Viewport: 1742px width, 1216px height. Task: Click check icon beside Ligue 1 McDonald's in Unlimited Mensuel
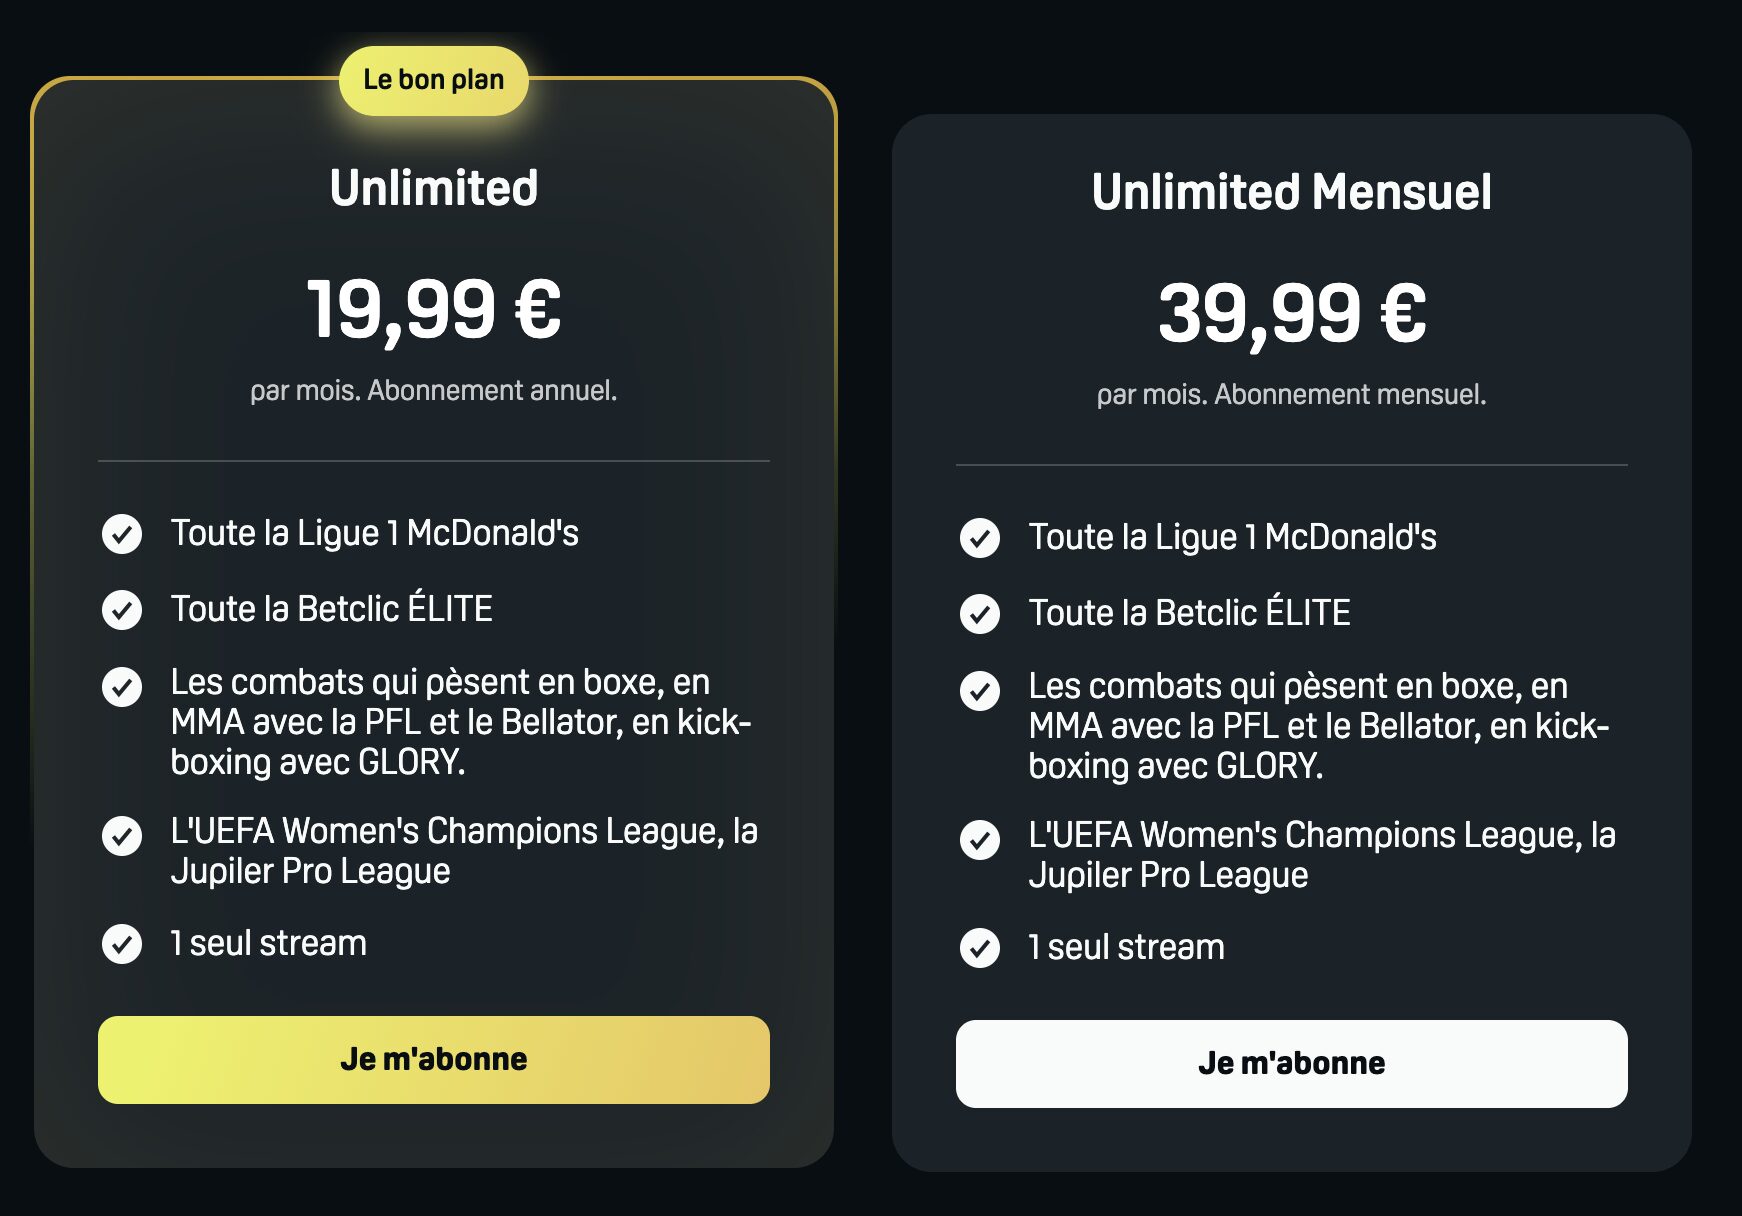point(980,538)
